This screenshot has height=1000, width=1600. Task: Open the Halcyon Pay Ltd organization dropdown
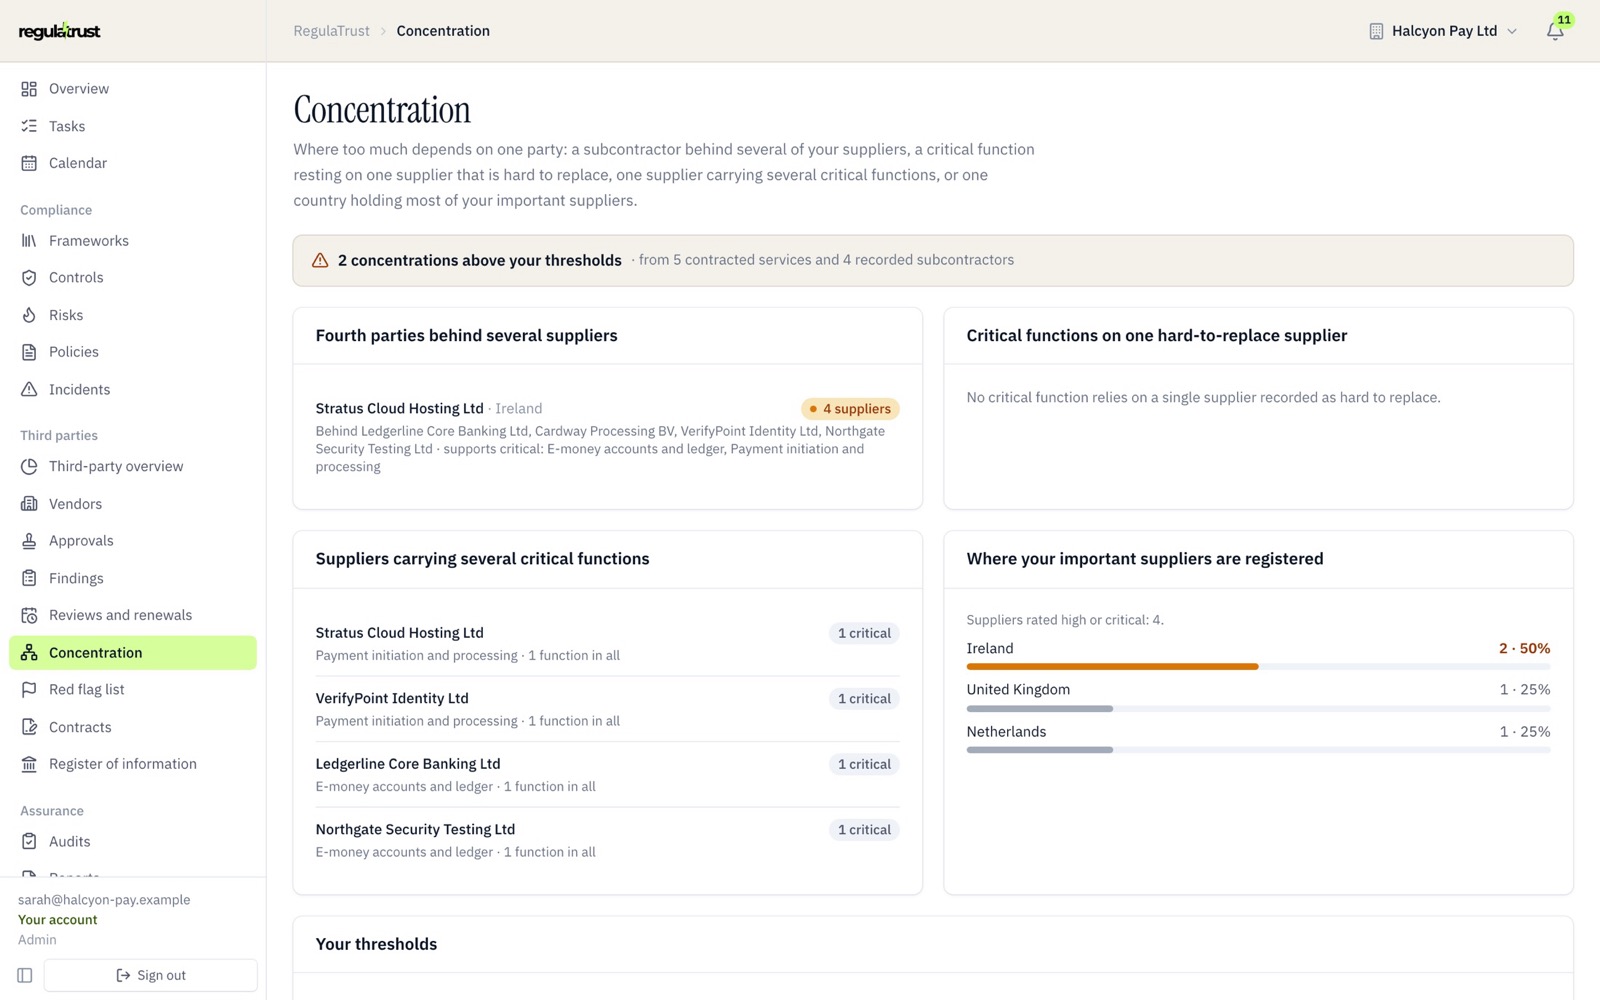click(x=1443, y=31)
